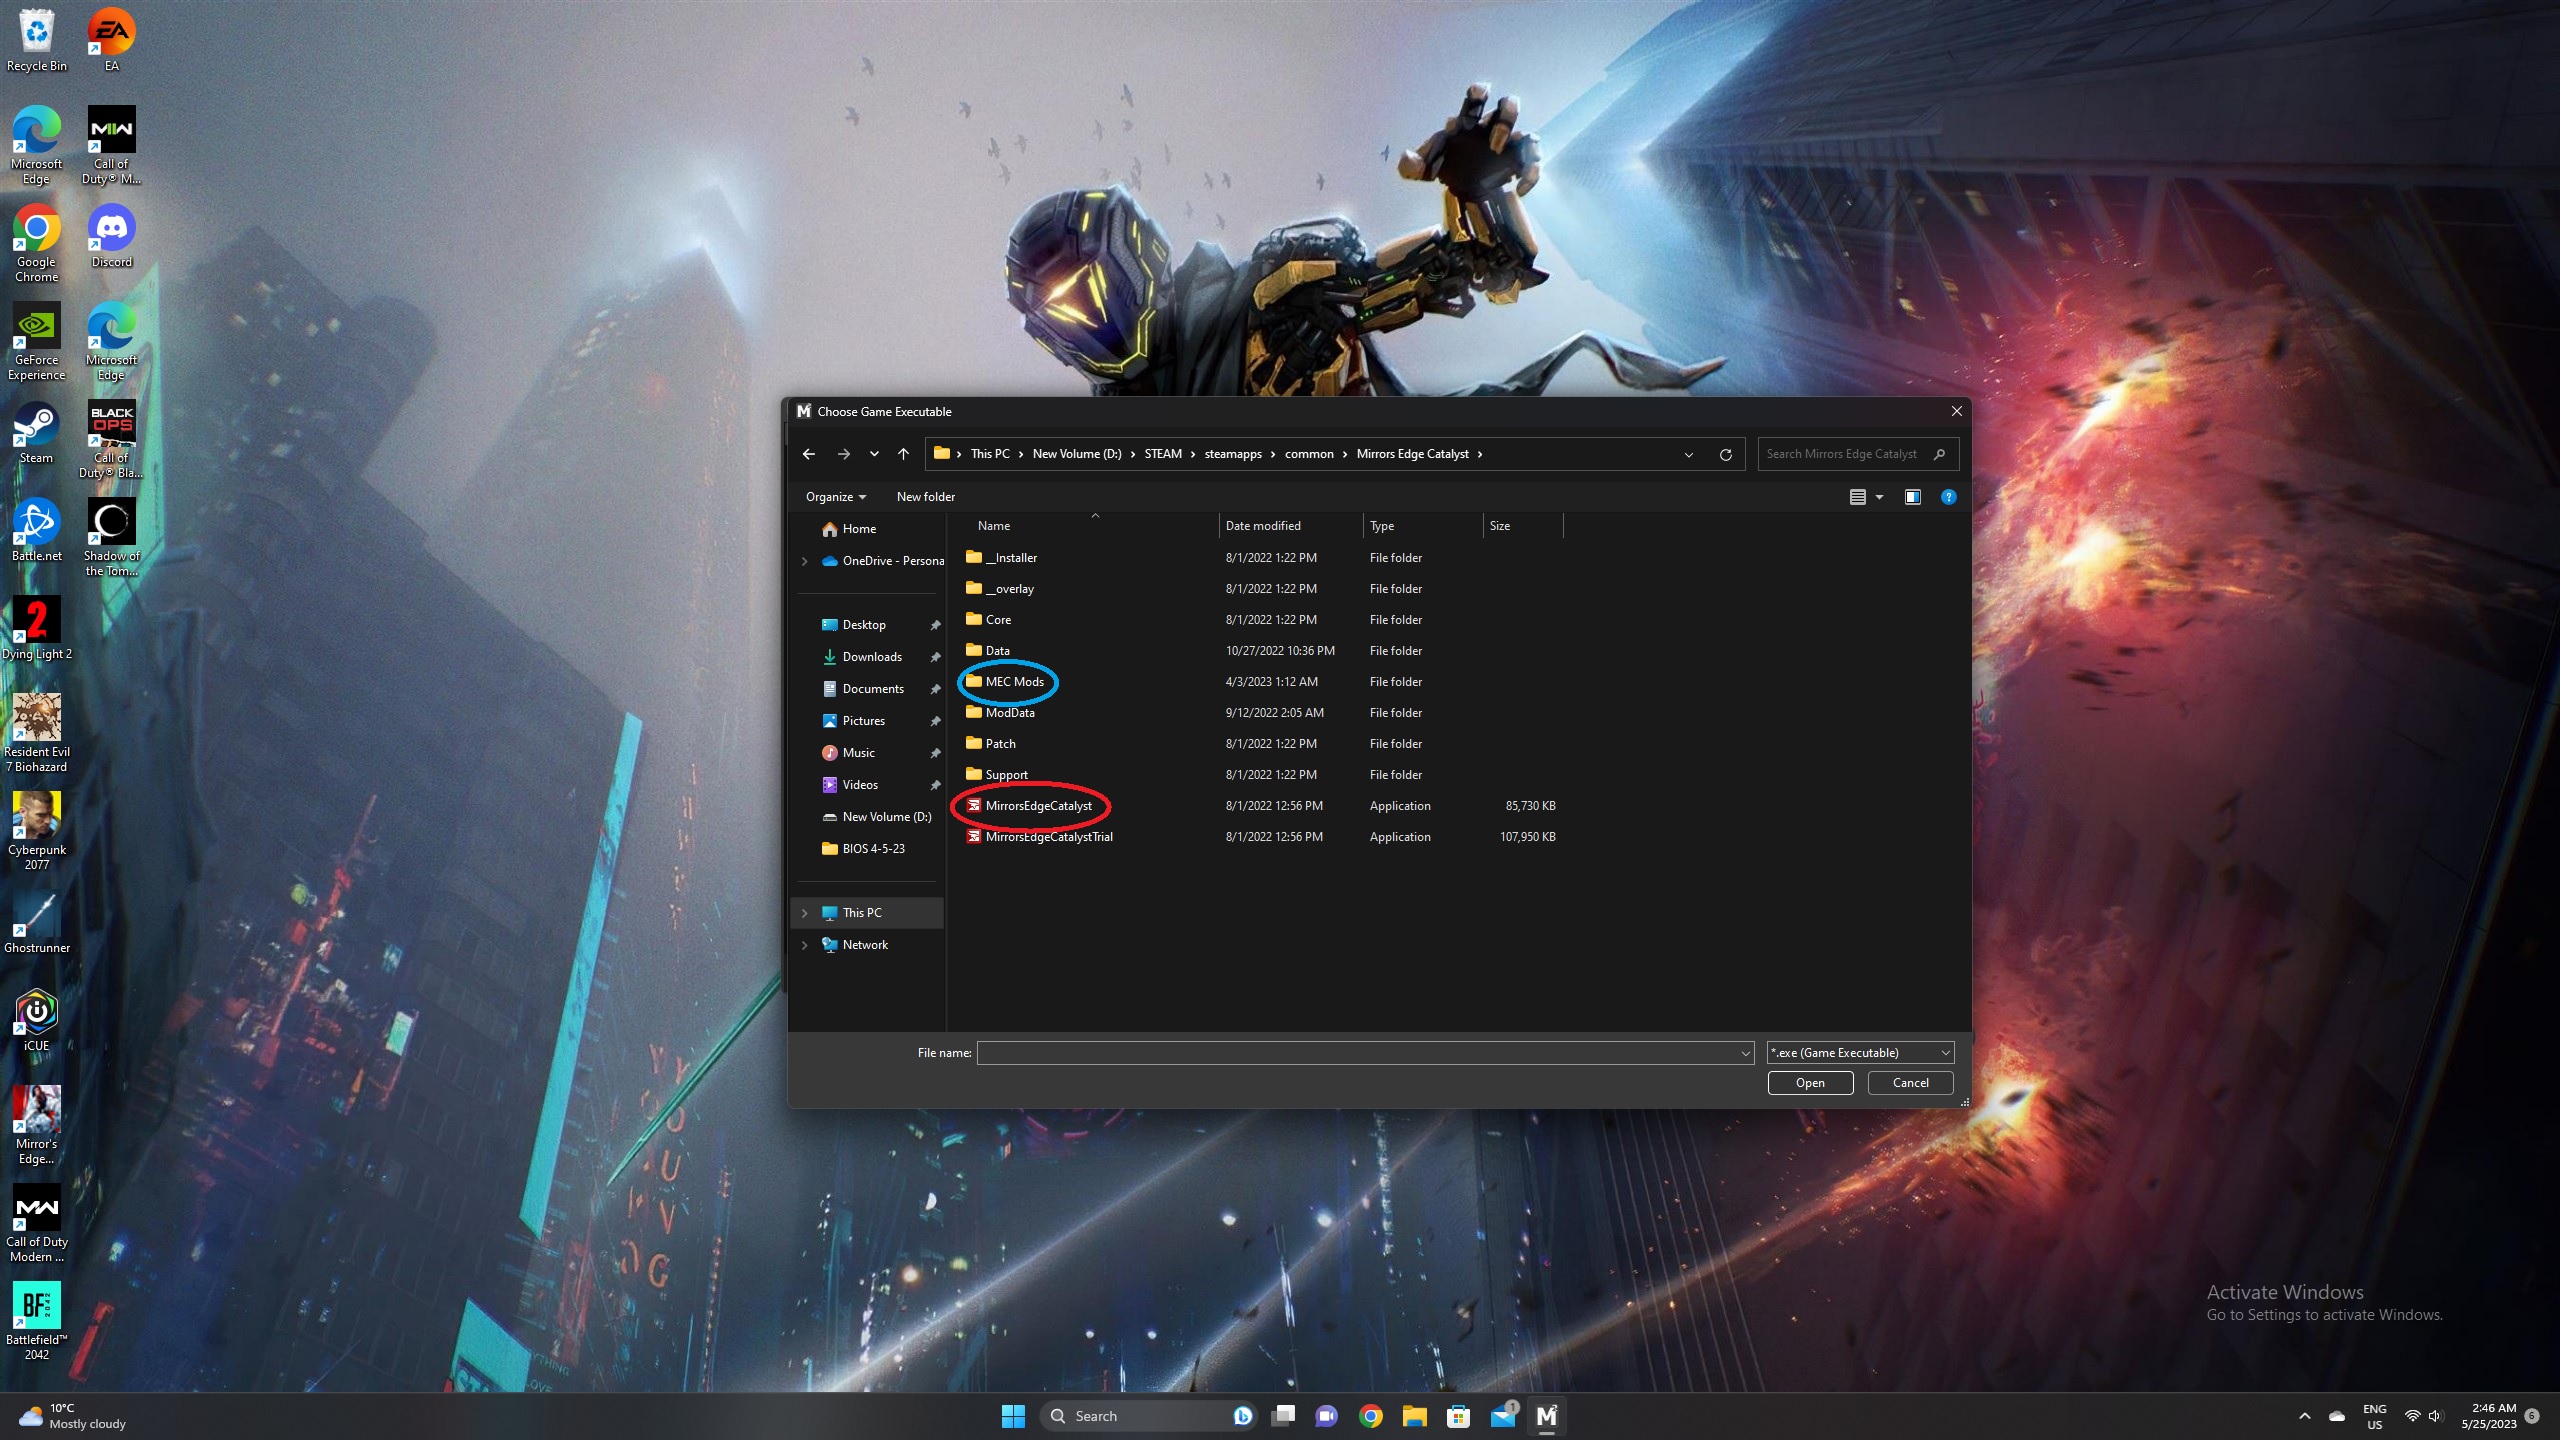2560x1440 pixels.
Task: Open the file type filter dropdown
Action: click(x=1859, y=1053)
